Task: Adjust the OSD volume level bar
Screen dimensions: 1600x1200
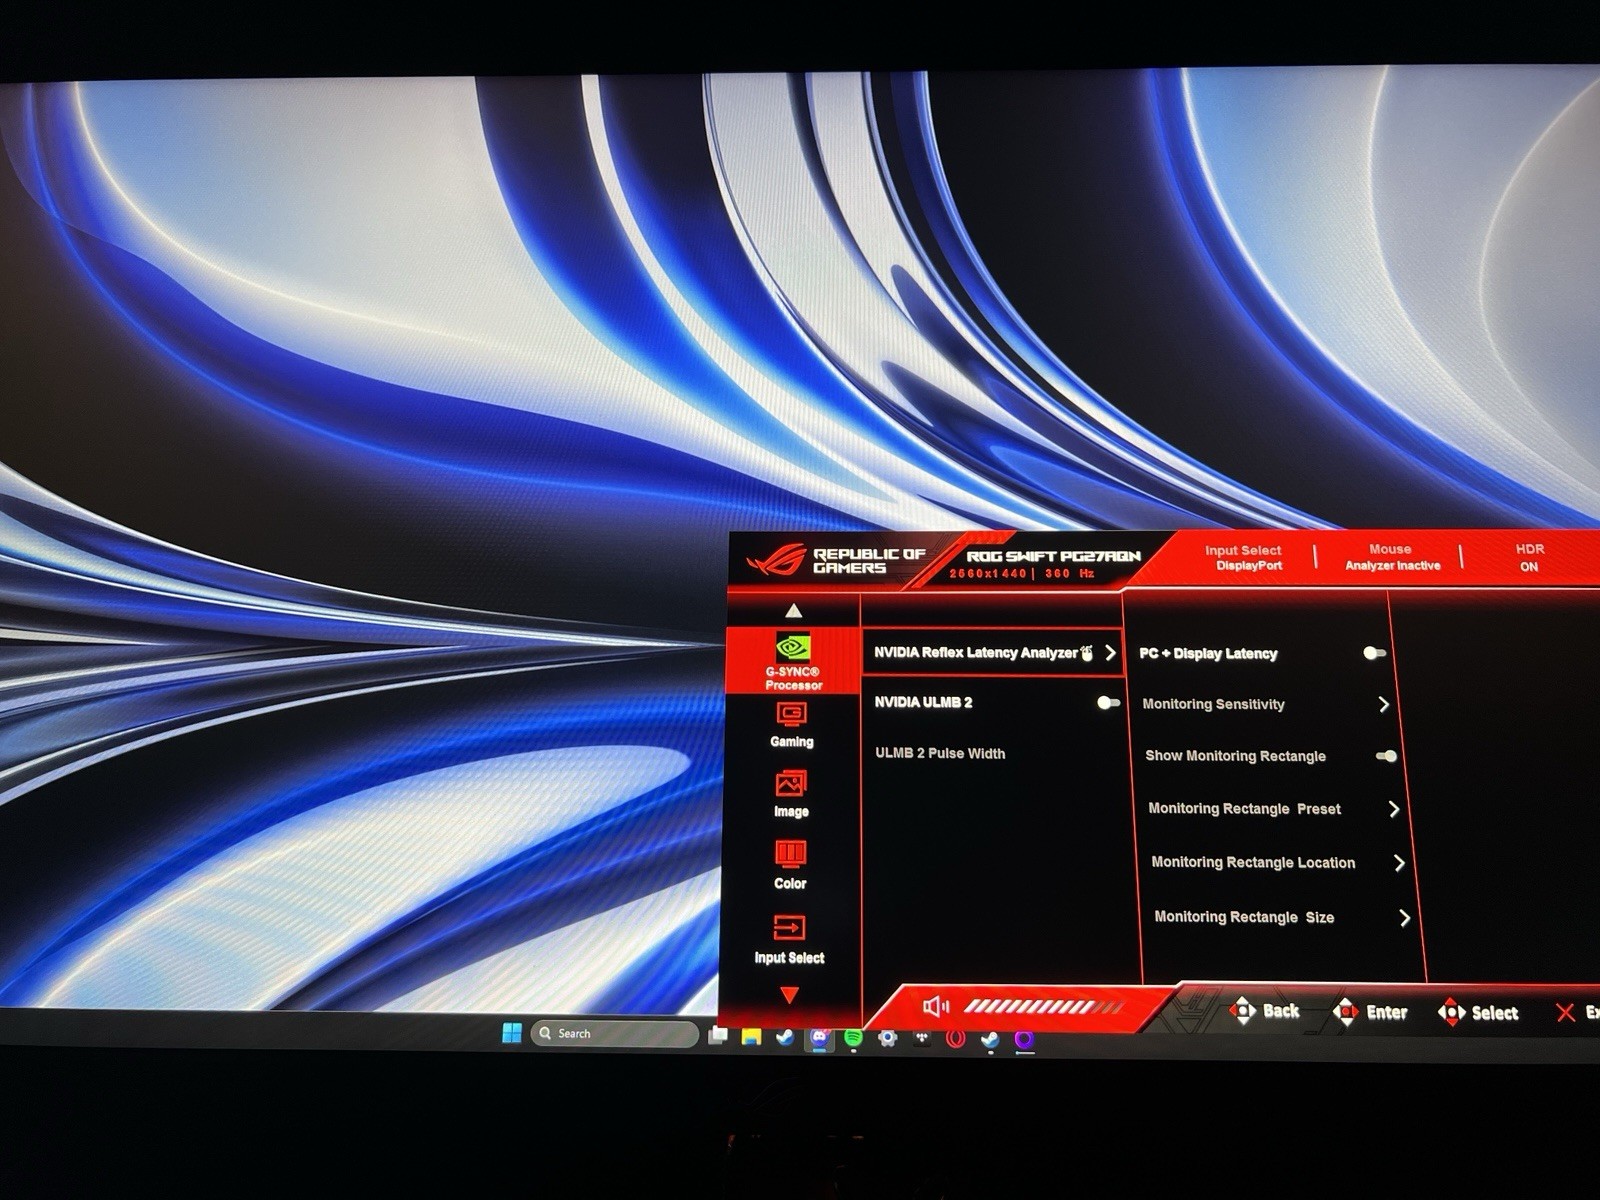Action: point(1044,1006)
